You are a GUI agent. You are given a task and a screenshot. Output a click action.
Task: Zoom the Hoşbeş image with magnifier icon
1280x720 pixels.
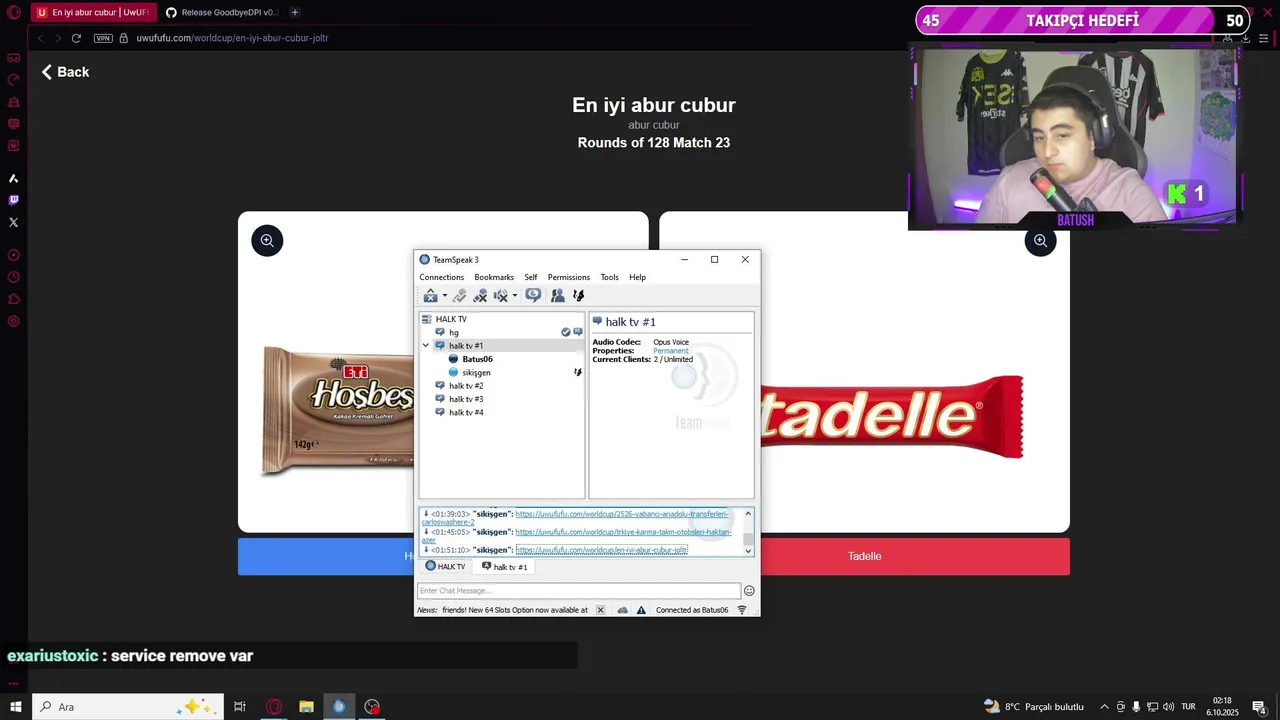tap(267, 240)
